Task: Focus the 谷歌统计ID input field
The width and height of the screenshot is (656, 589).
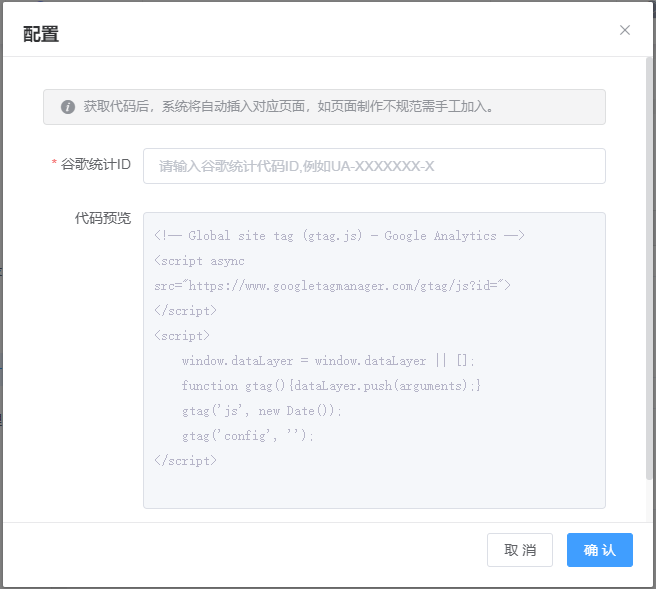Action: (x=374, y=166)
